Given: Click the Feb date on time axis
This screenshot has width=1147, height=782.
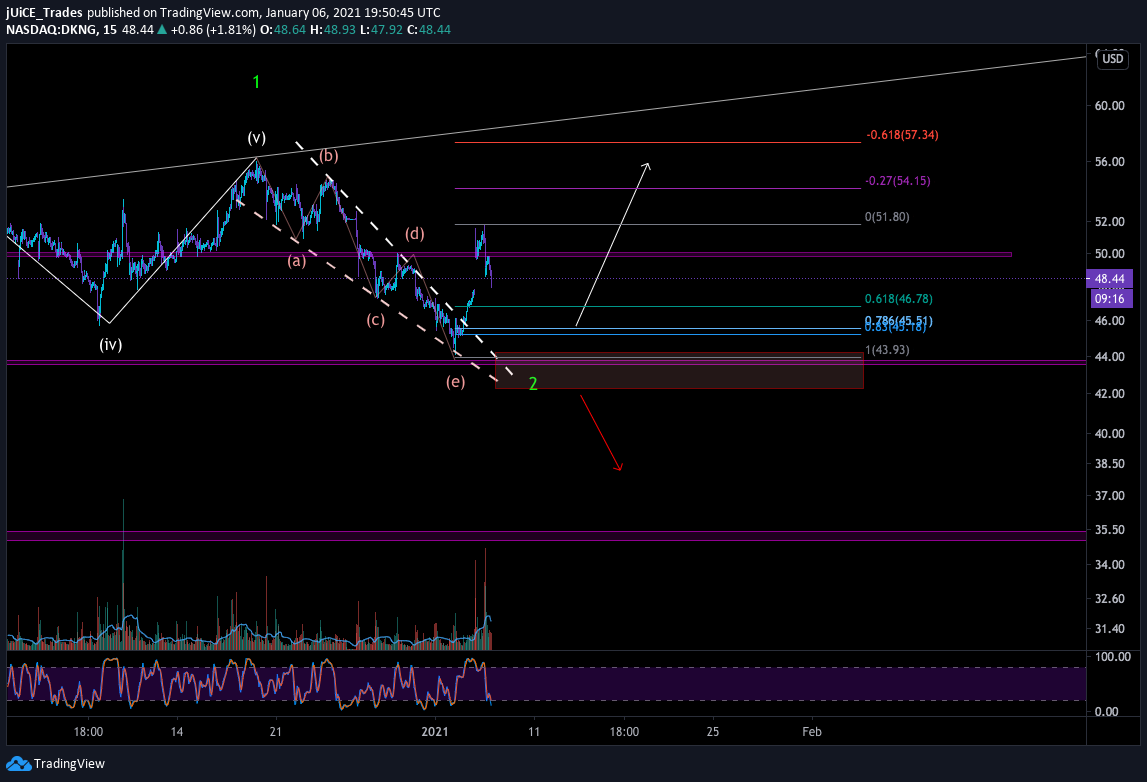Looking at the screenshot, I should pyautogui.click(x=812, y=732).
